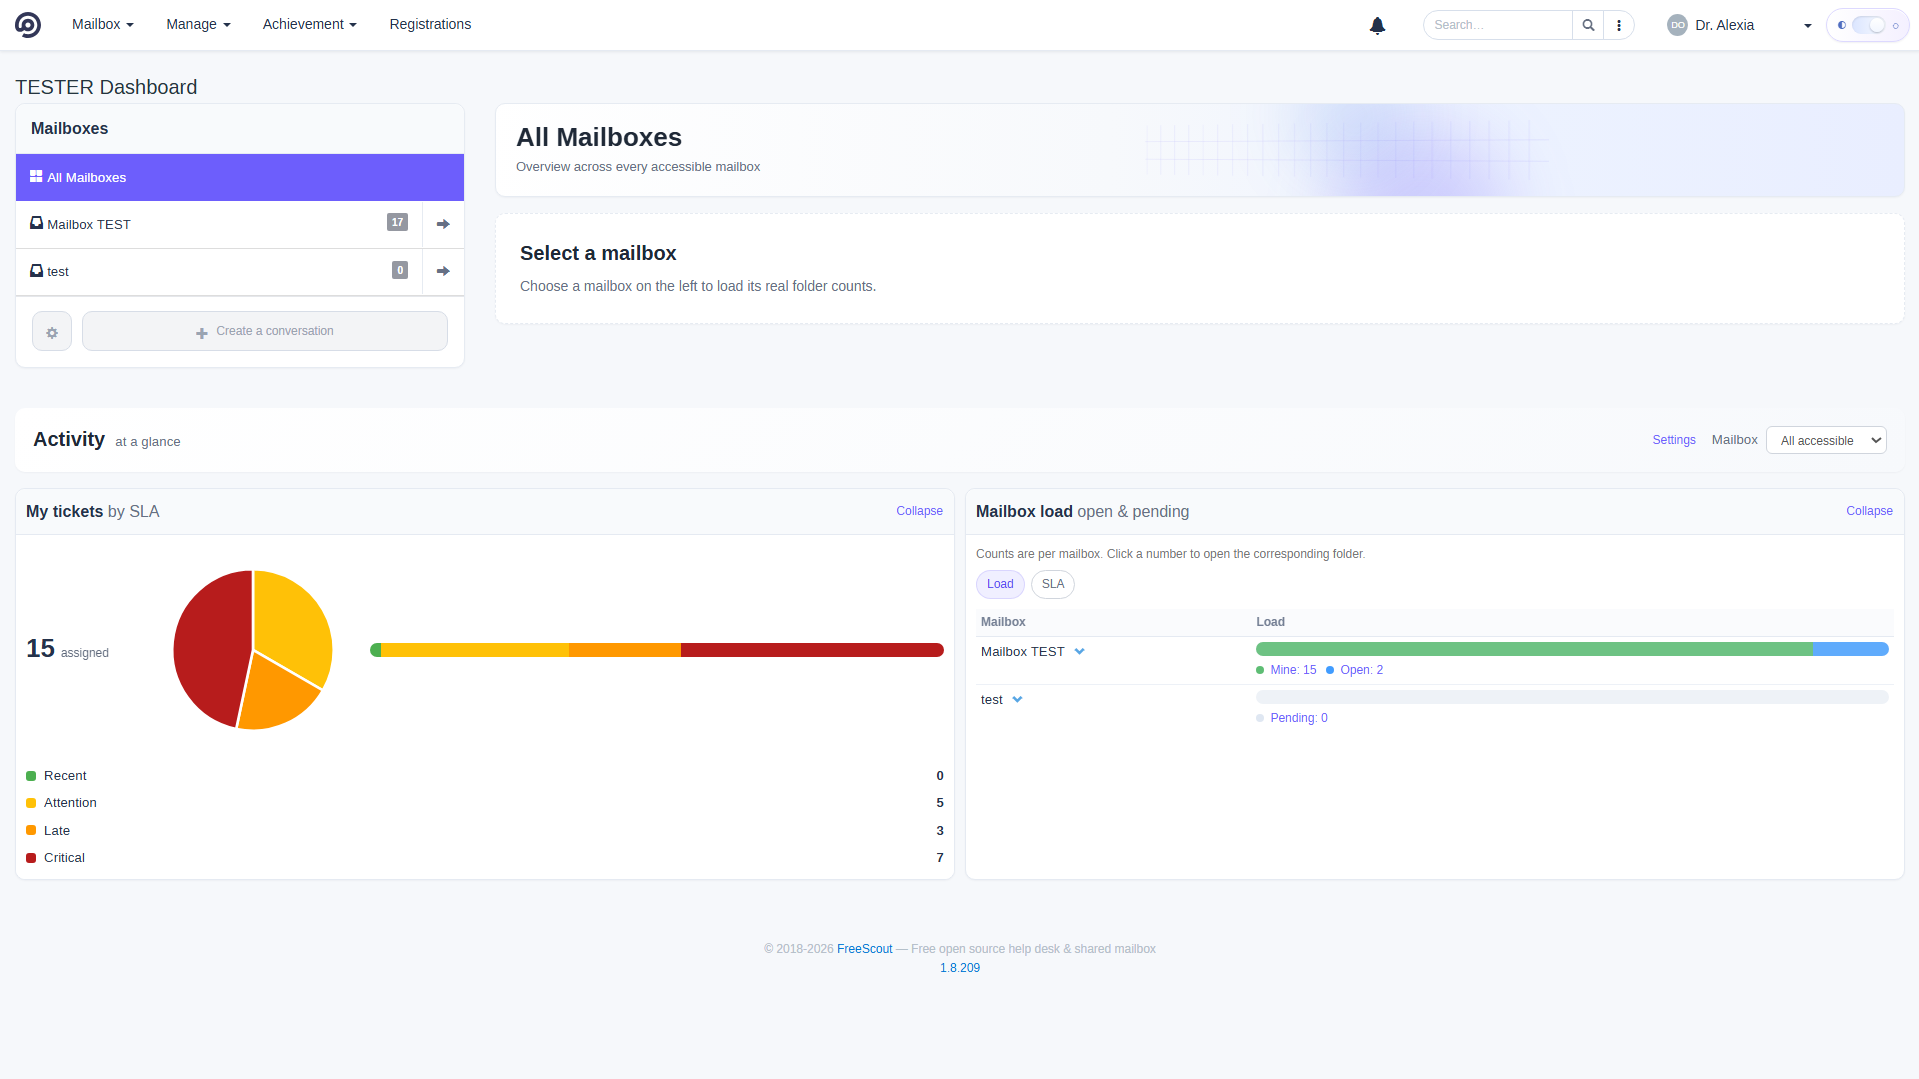1919x1079 pixels.
Task: Click the Load column header
Action: click(x=1270, y=622)
